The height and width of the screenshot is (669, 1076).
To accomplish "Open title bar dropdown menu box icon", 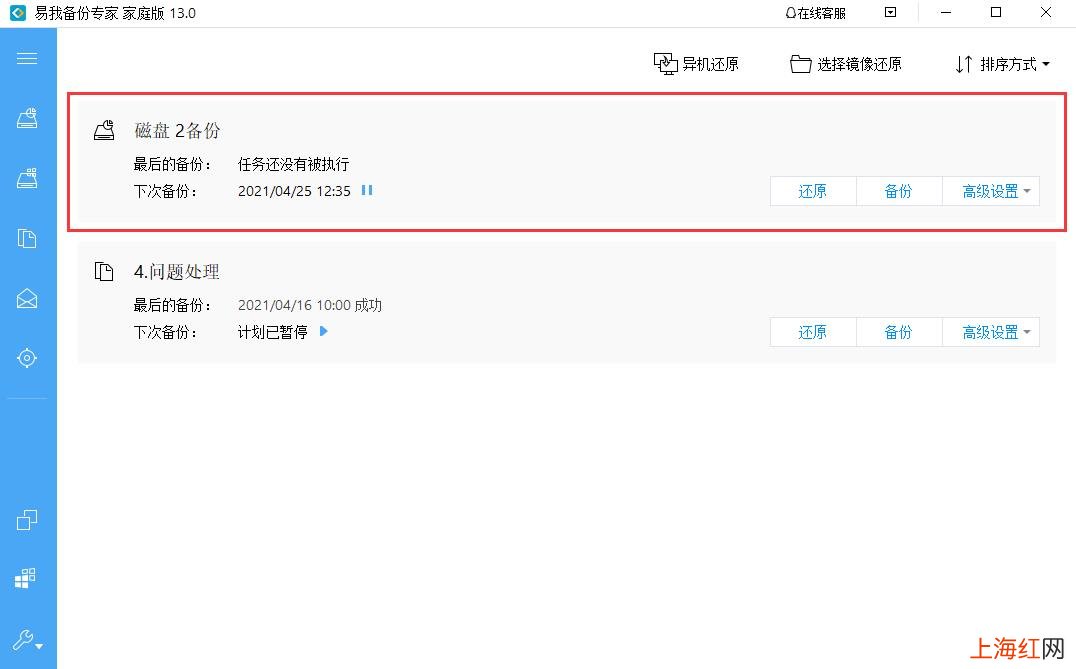I will click(890, 12).
